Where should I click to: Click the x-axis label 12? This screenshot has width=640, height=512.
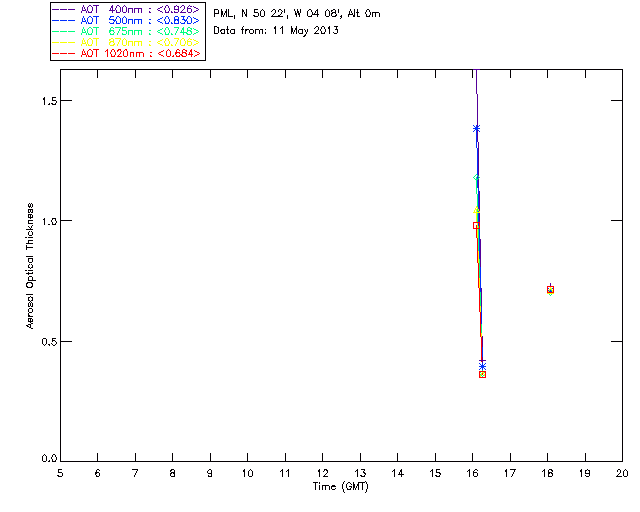pos(322,473)
